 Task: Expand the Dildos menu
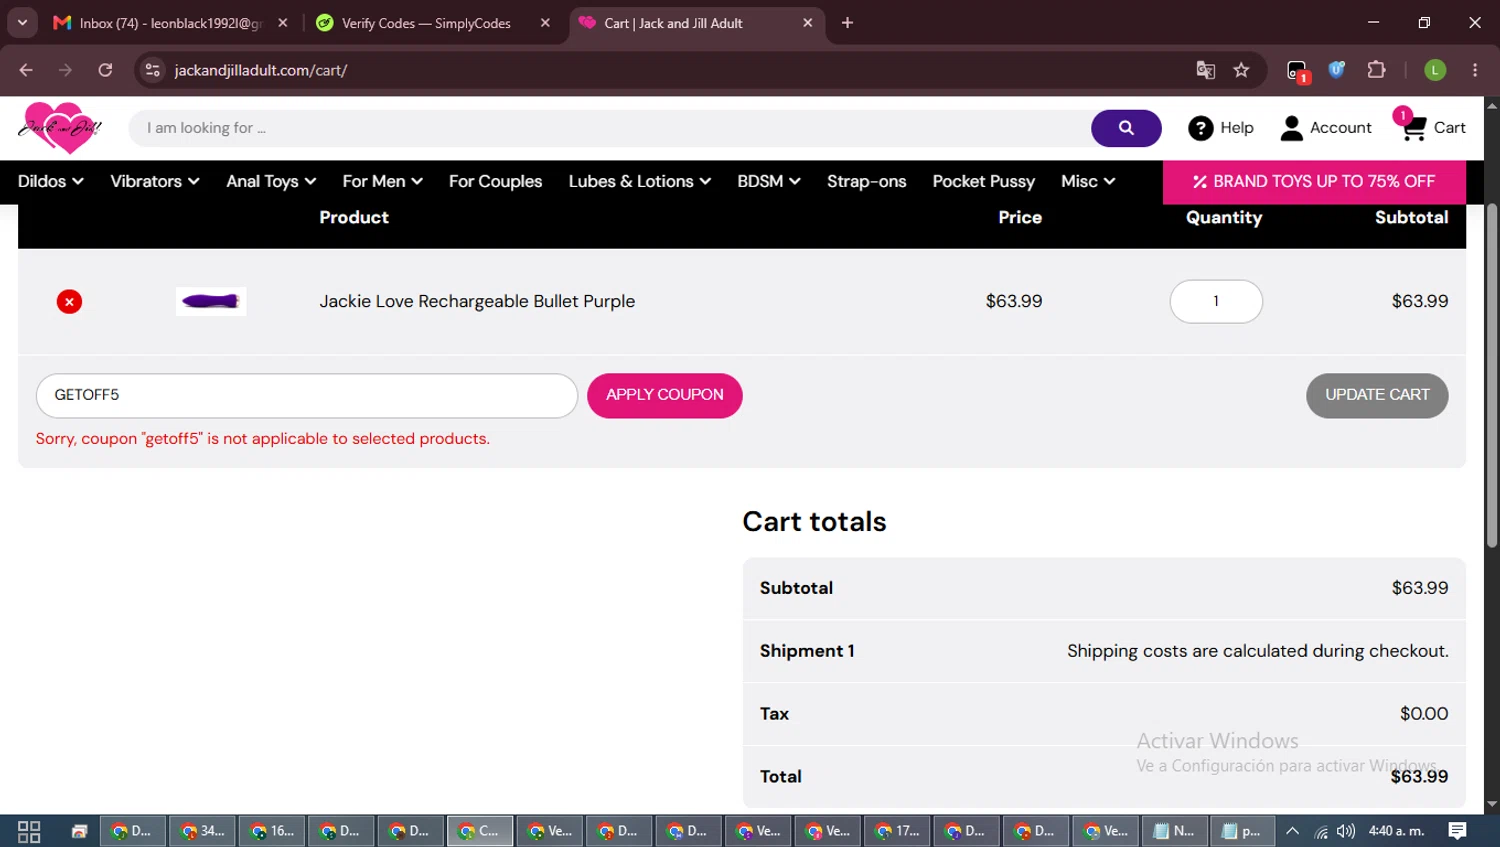[x=50, y=182]
